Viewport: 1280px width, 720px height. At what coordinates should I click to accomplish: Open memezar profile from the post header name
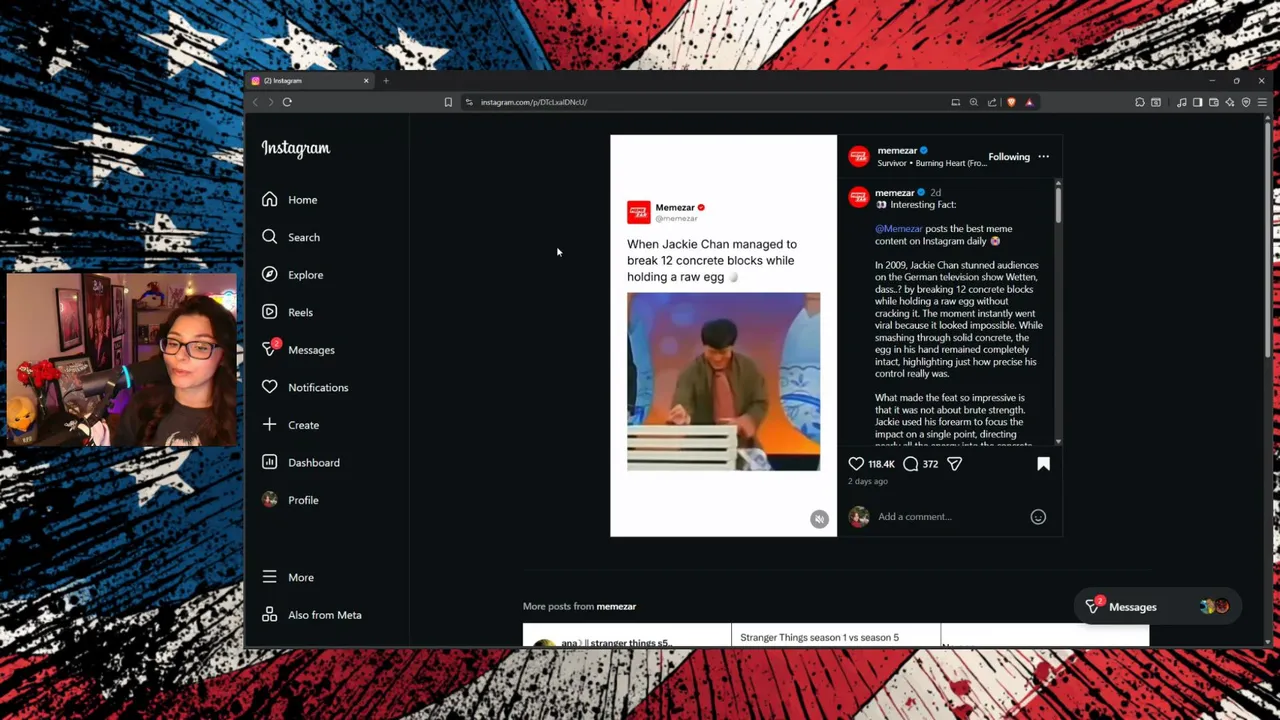pos(897,150)
